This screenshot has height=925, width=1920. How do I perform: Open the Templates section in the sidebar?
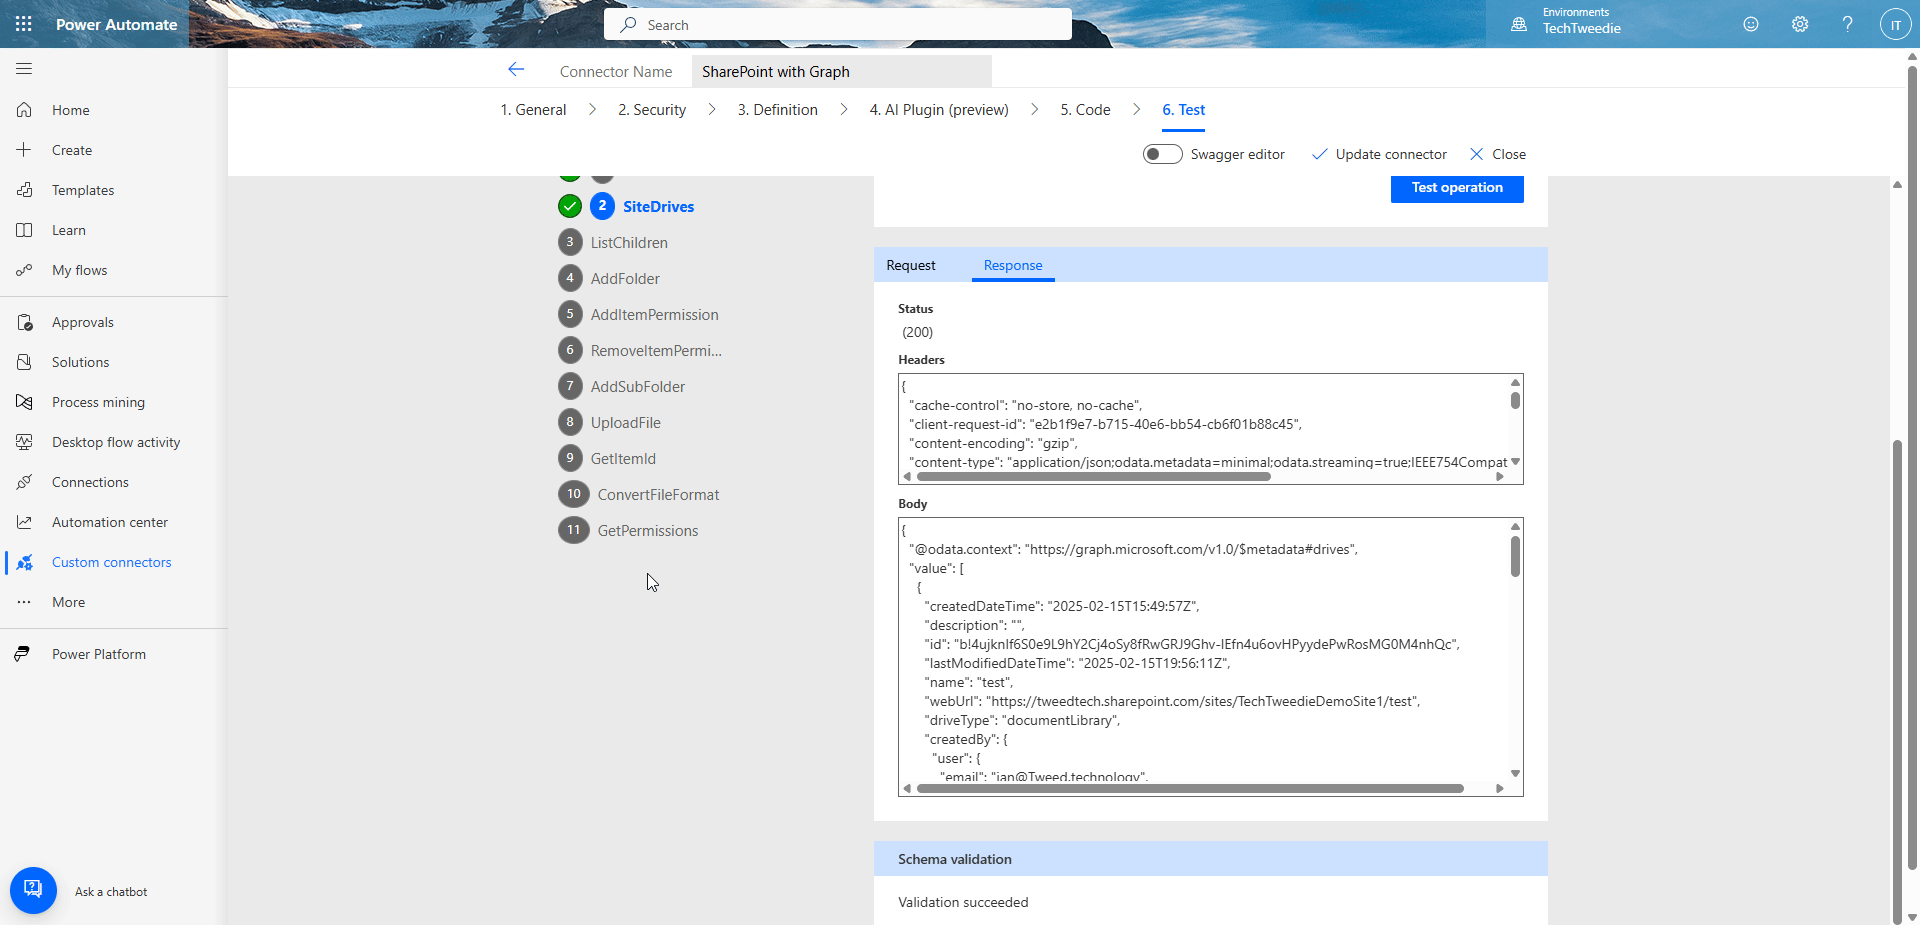(x=83, y=190)
